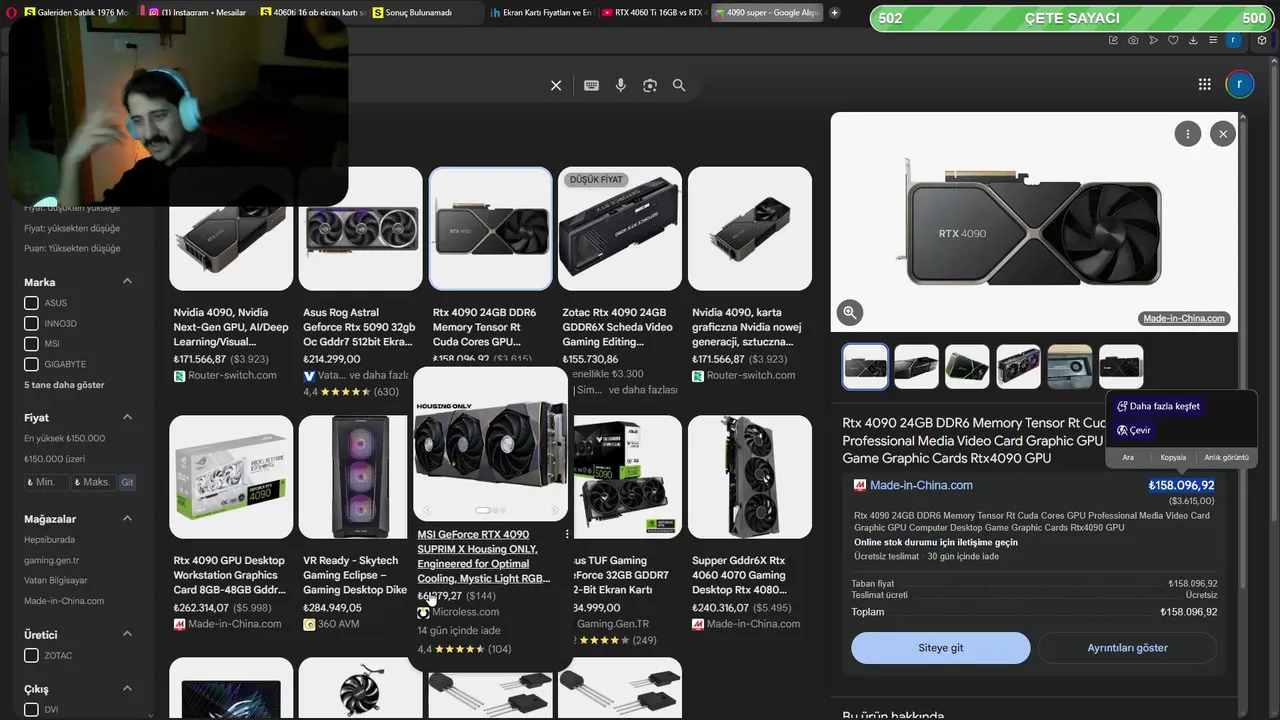Open three-dot options on product panel
Viewport: 1280px width, 720px height.
1188,134
